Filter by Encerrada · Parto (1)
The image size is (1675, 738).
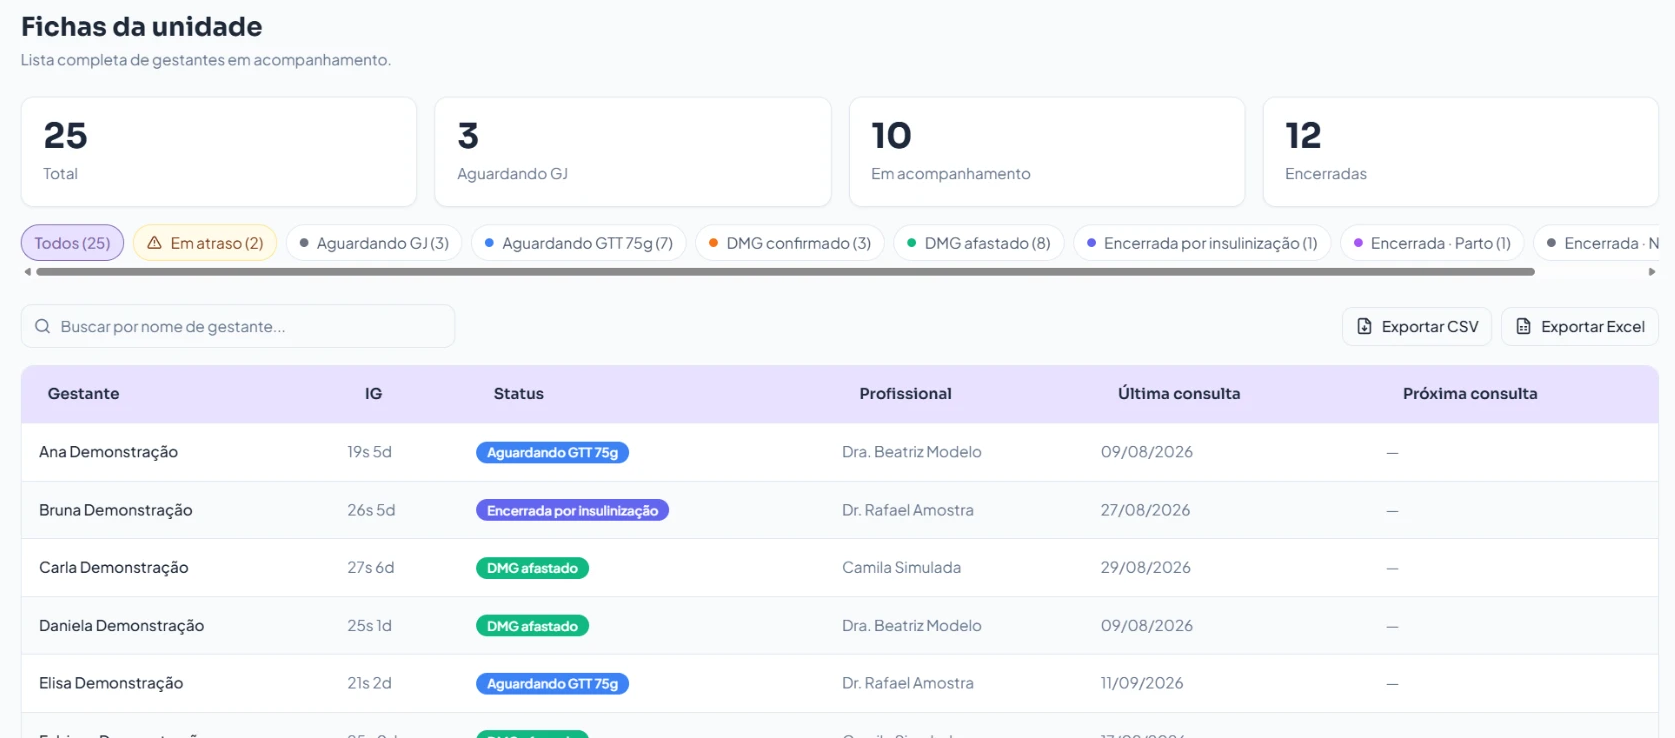1432,243
